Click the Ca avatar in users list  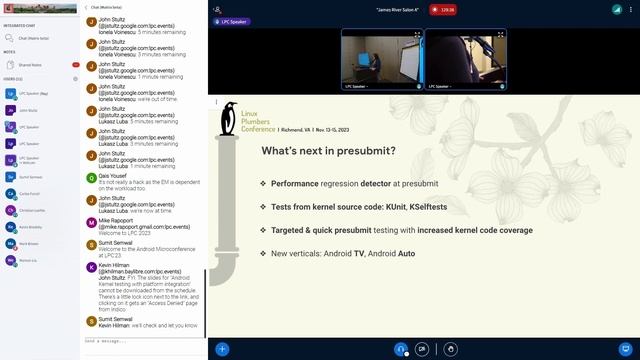tap(11, 193)
